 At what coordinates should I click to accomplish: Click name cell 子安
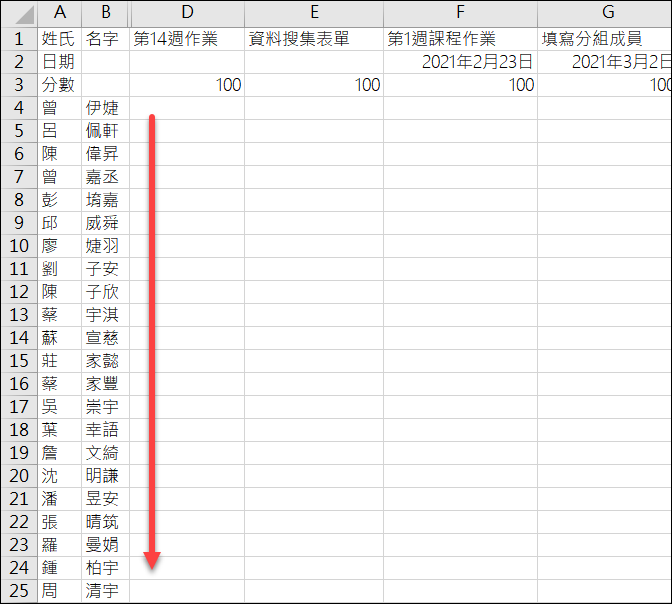(105, 269)
